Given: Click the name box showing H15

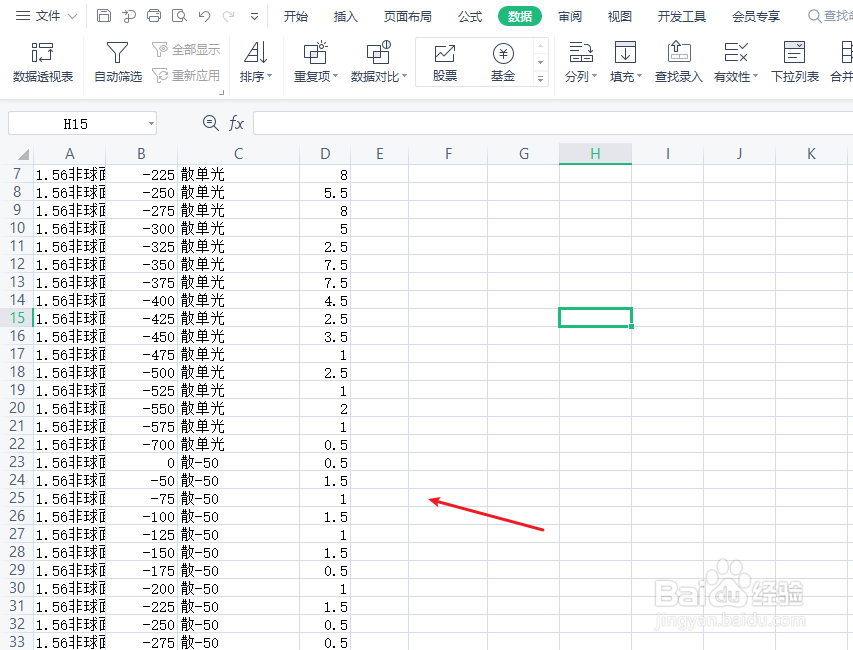Looking at the screenshot, I should (76, 123).
